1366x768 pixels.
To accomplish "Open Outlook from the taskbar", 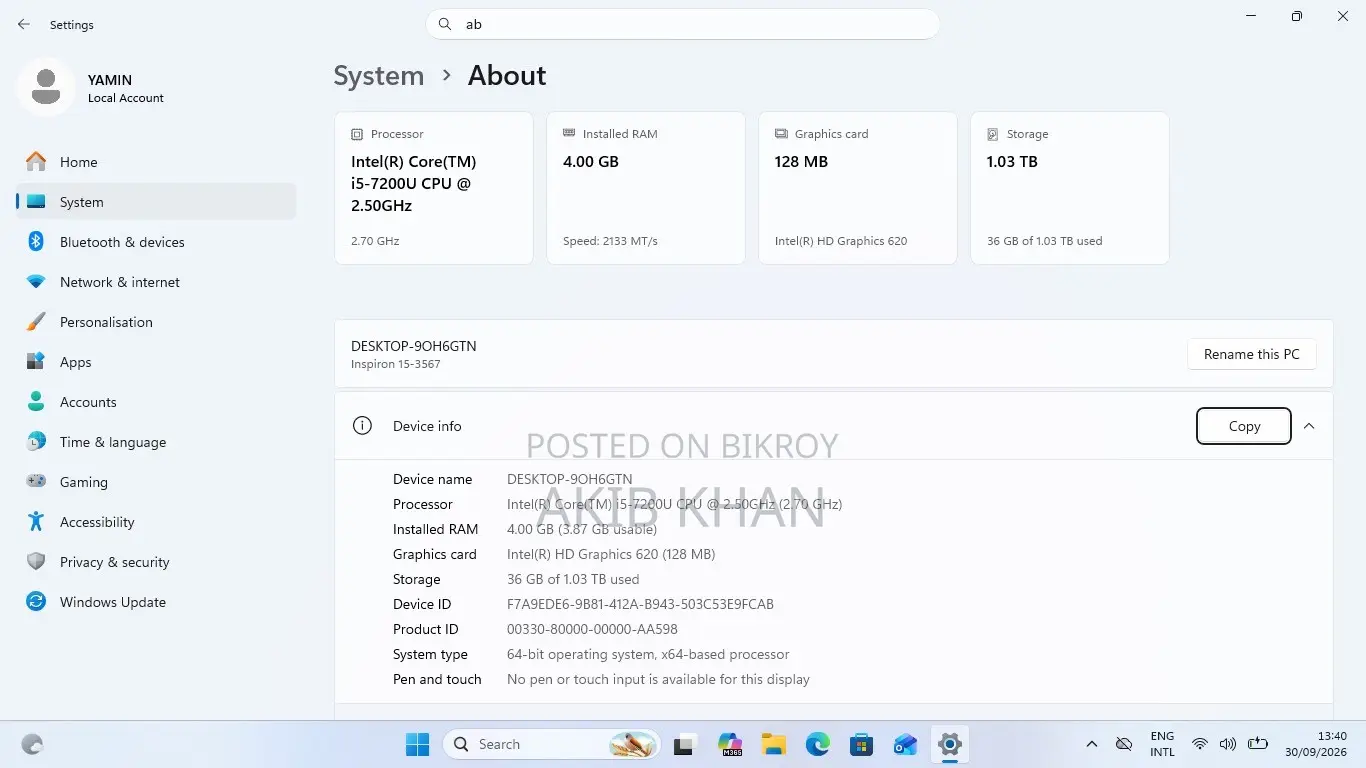I will [x=906, y=744].
